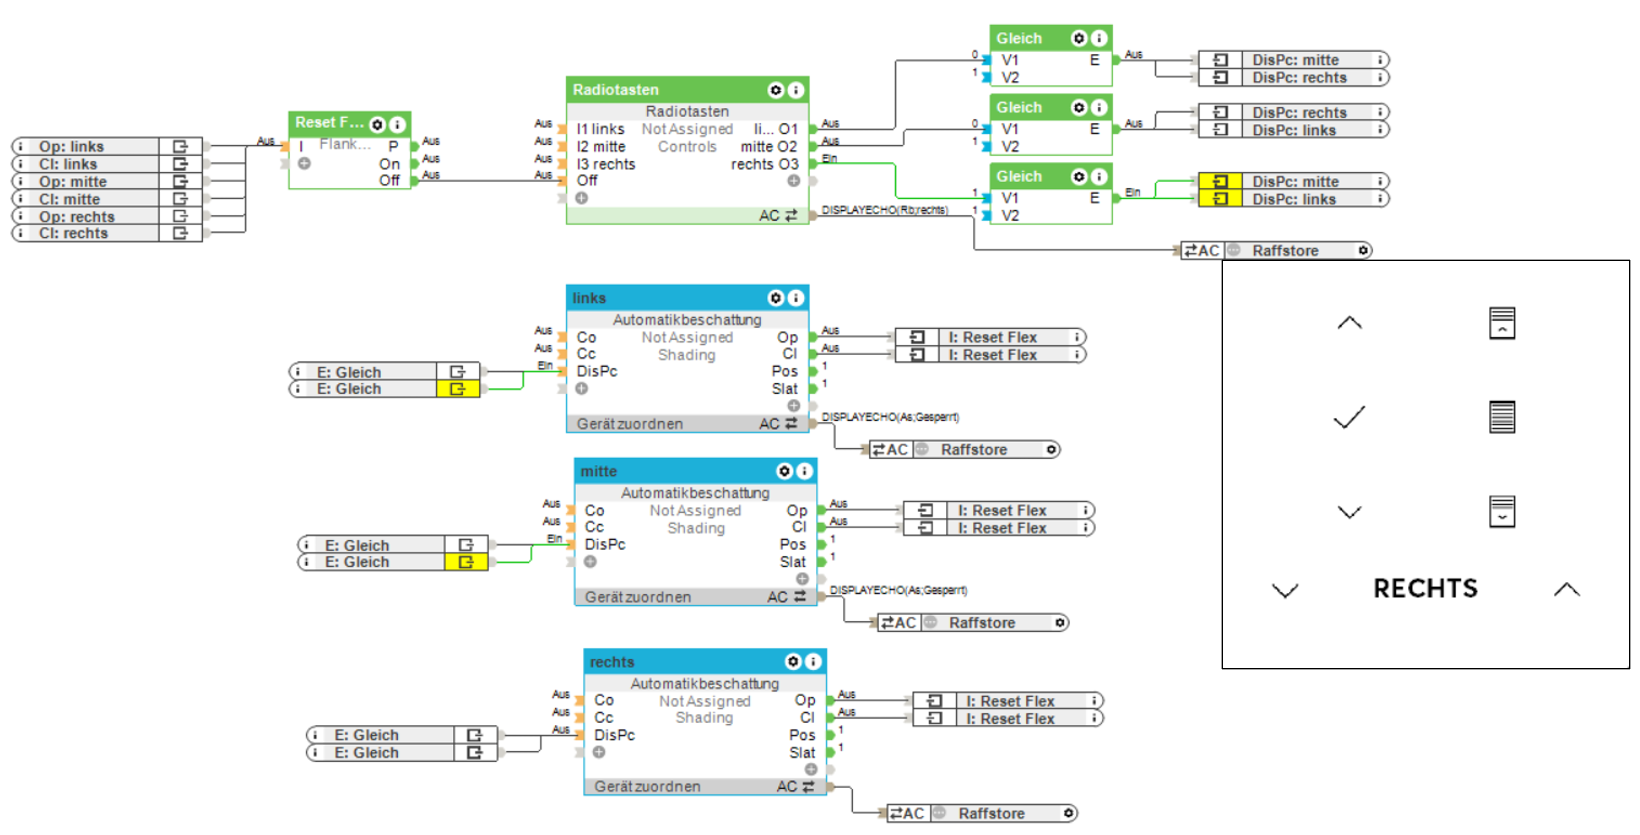Select the Op: rechts input label
This screenshot has height=835, width=1640.
77,216
